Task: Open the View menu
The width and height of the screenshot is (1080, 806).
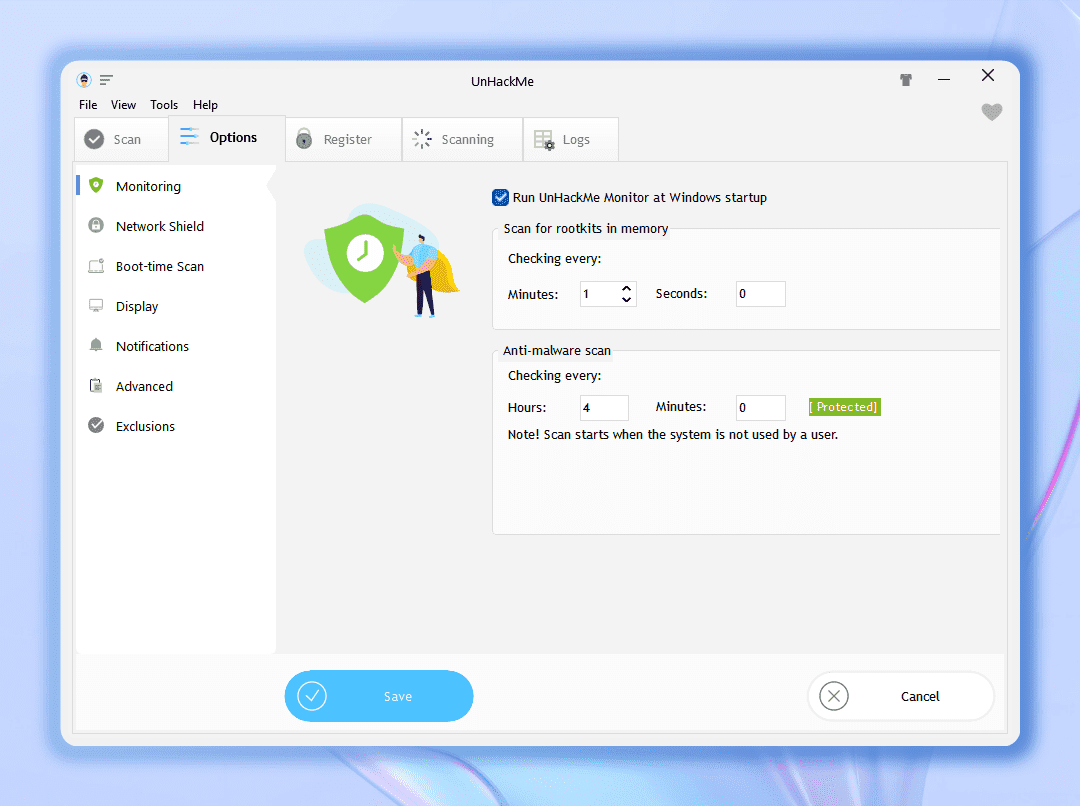Action: tap(123, 105)
